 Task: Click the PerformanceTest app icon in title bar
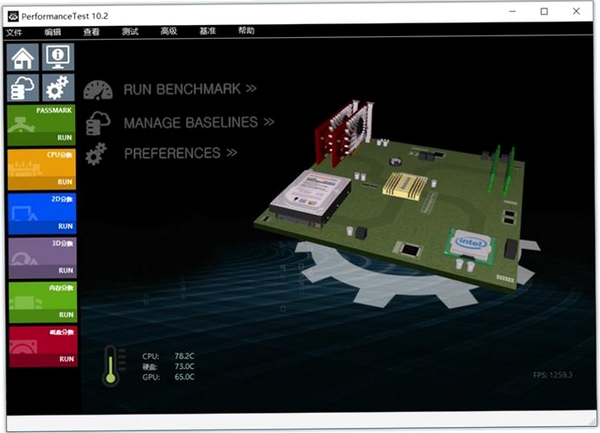(x=13, y=16)
